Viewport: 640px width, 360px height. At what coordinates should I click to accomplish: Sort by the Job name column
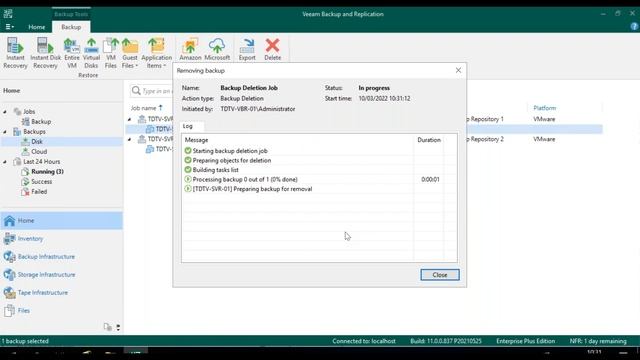tap(143, 108)
